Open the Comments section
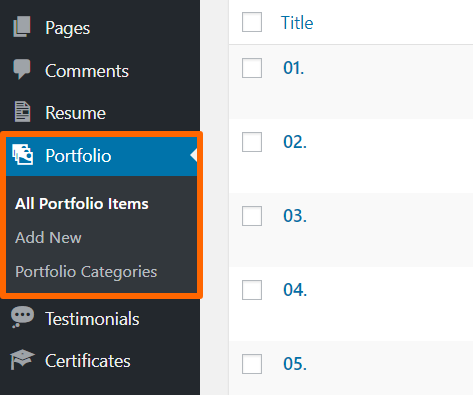Viewport: 473px width, 395px height. (x=87, y=71)
